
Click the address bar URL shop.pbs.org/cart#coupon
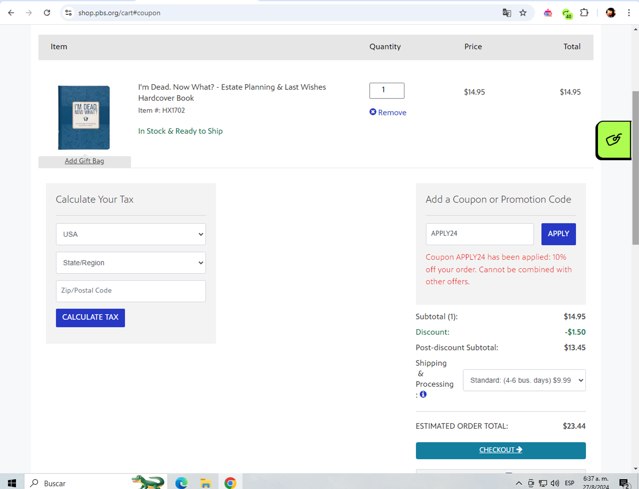(119, 13)
